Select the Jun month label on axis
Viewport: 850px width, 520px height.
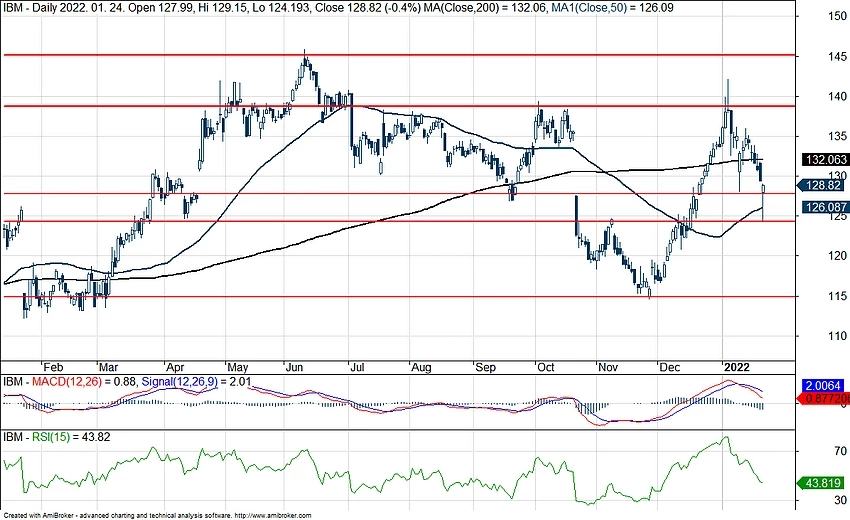[x=294, y=368]
